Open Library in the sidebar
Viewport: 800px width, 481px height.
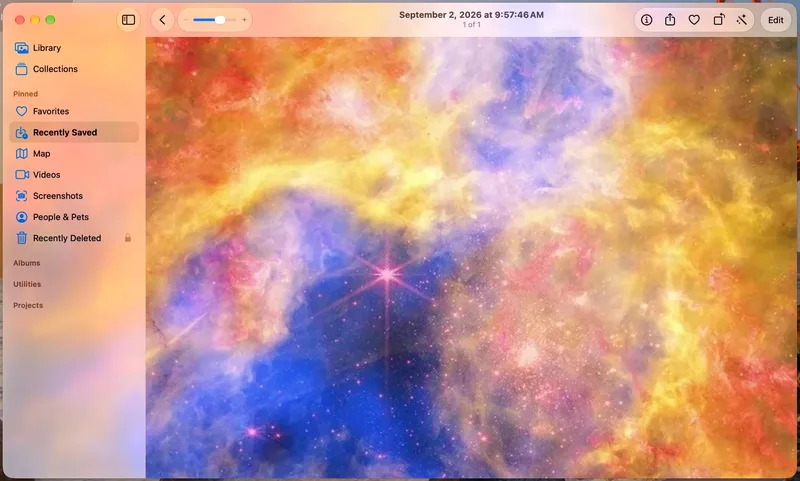click(74, 48)
